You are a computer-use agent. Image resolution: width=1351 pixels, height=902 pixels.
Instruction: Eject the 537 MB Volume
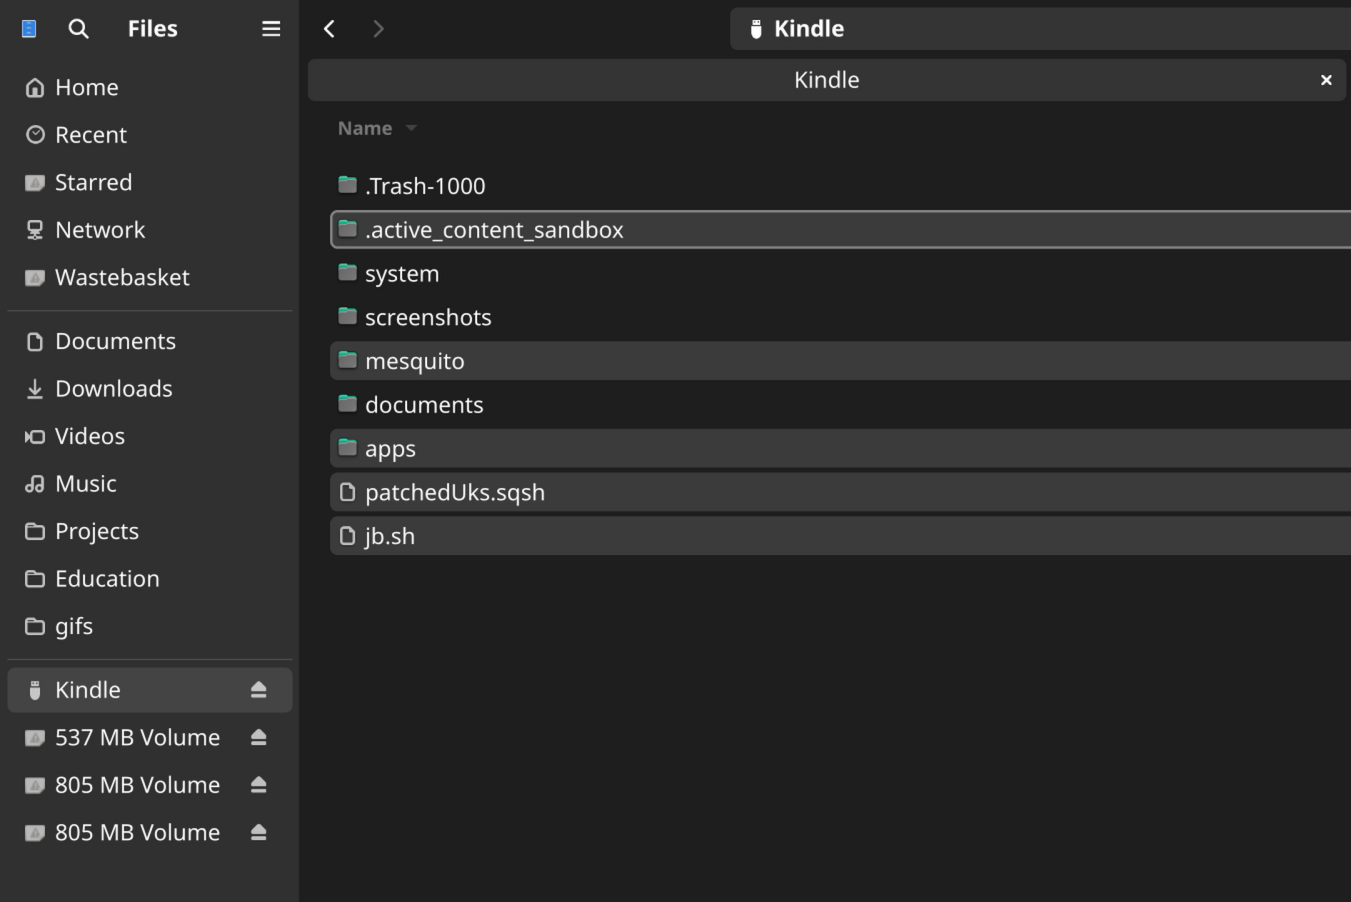pos(258,738)
